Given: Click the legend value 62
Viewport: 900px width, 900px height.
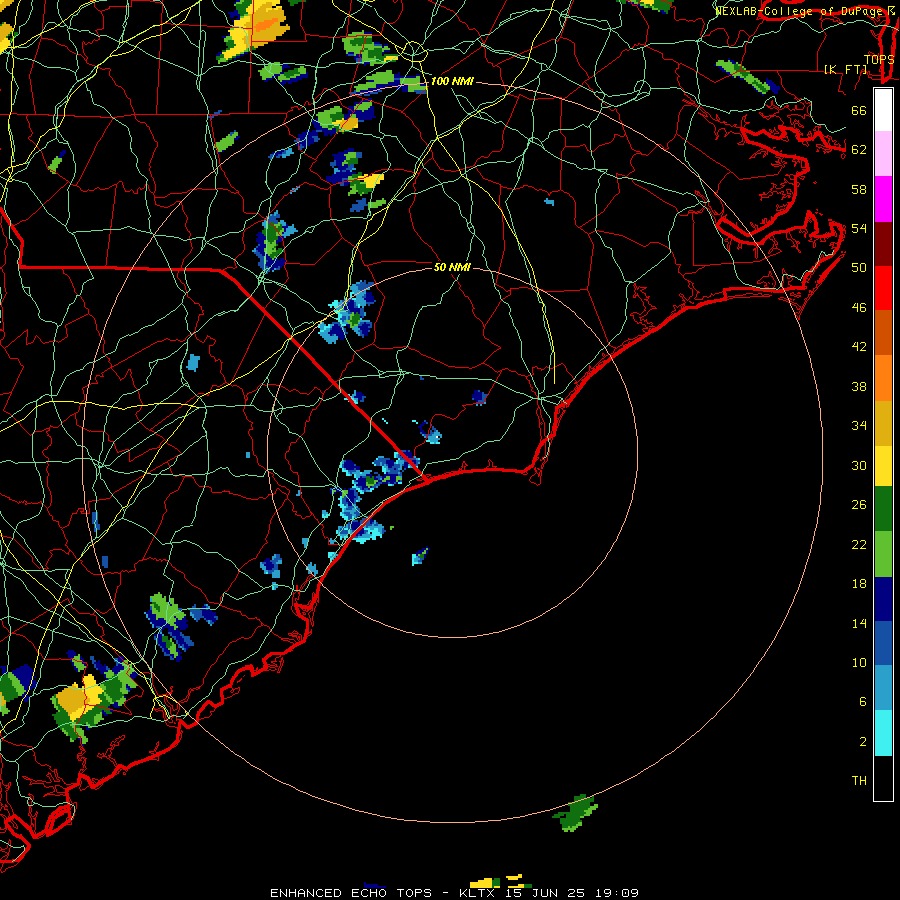Looking at the screenshot, I should 859,149.
